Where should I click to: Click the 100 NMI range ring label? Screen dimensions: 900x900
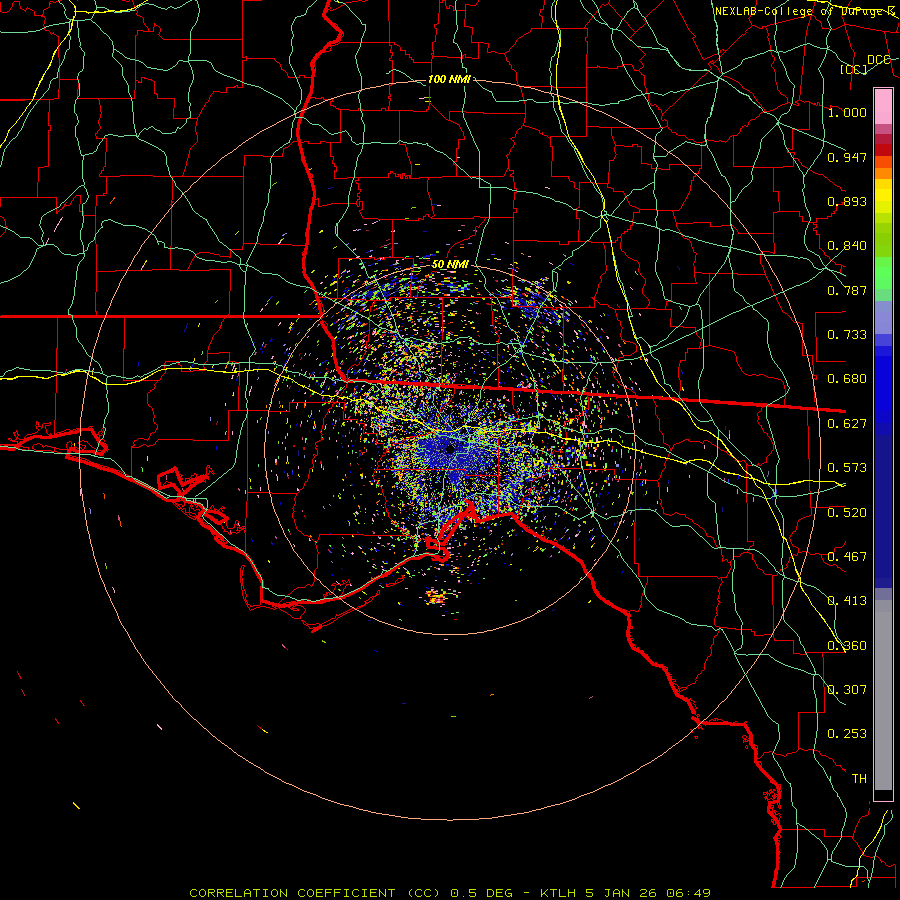(449, 79)
